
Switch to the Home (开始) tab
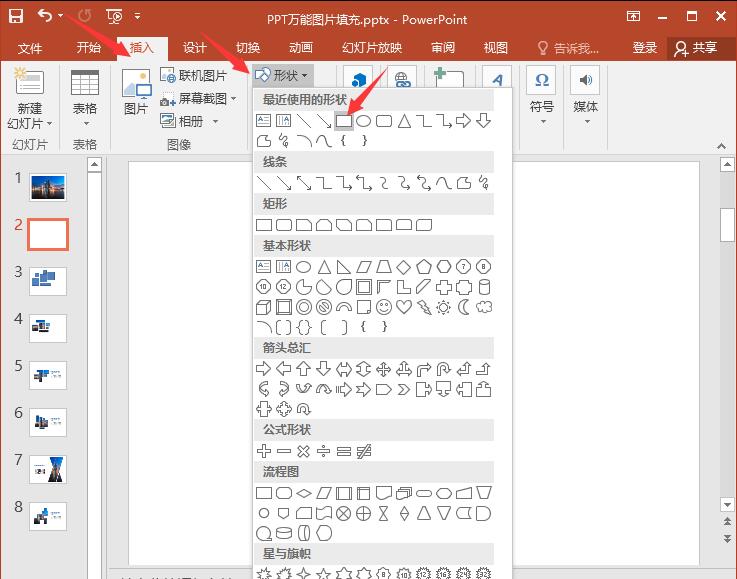pyautogui.click(x=89, y=48)
